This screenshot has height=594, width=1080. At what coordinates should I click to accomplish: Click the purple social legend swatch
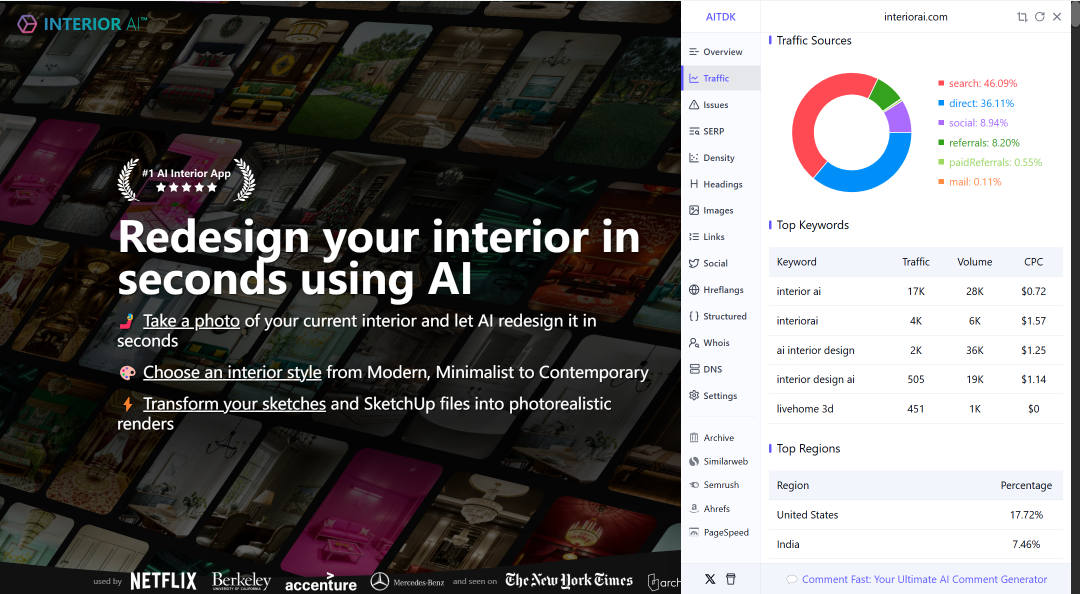pyautogui.click(x=941, y=123)
